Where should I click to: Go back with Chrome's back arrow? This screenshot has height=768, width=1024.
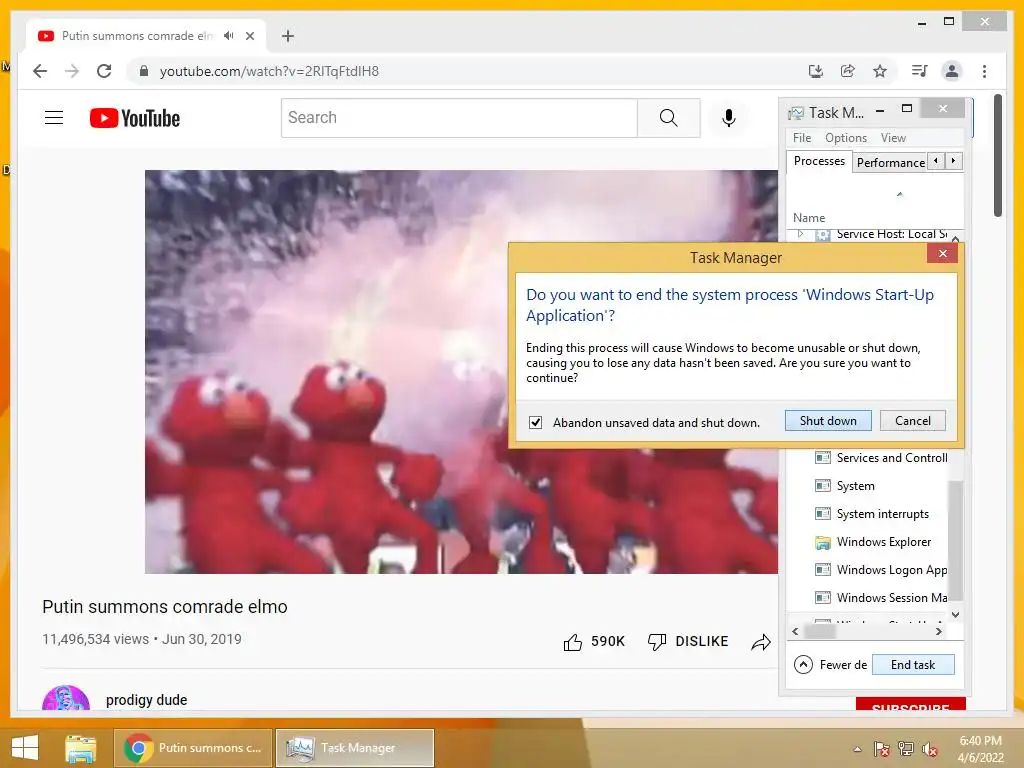40,71
